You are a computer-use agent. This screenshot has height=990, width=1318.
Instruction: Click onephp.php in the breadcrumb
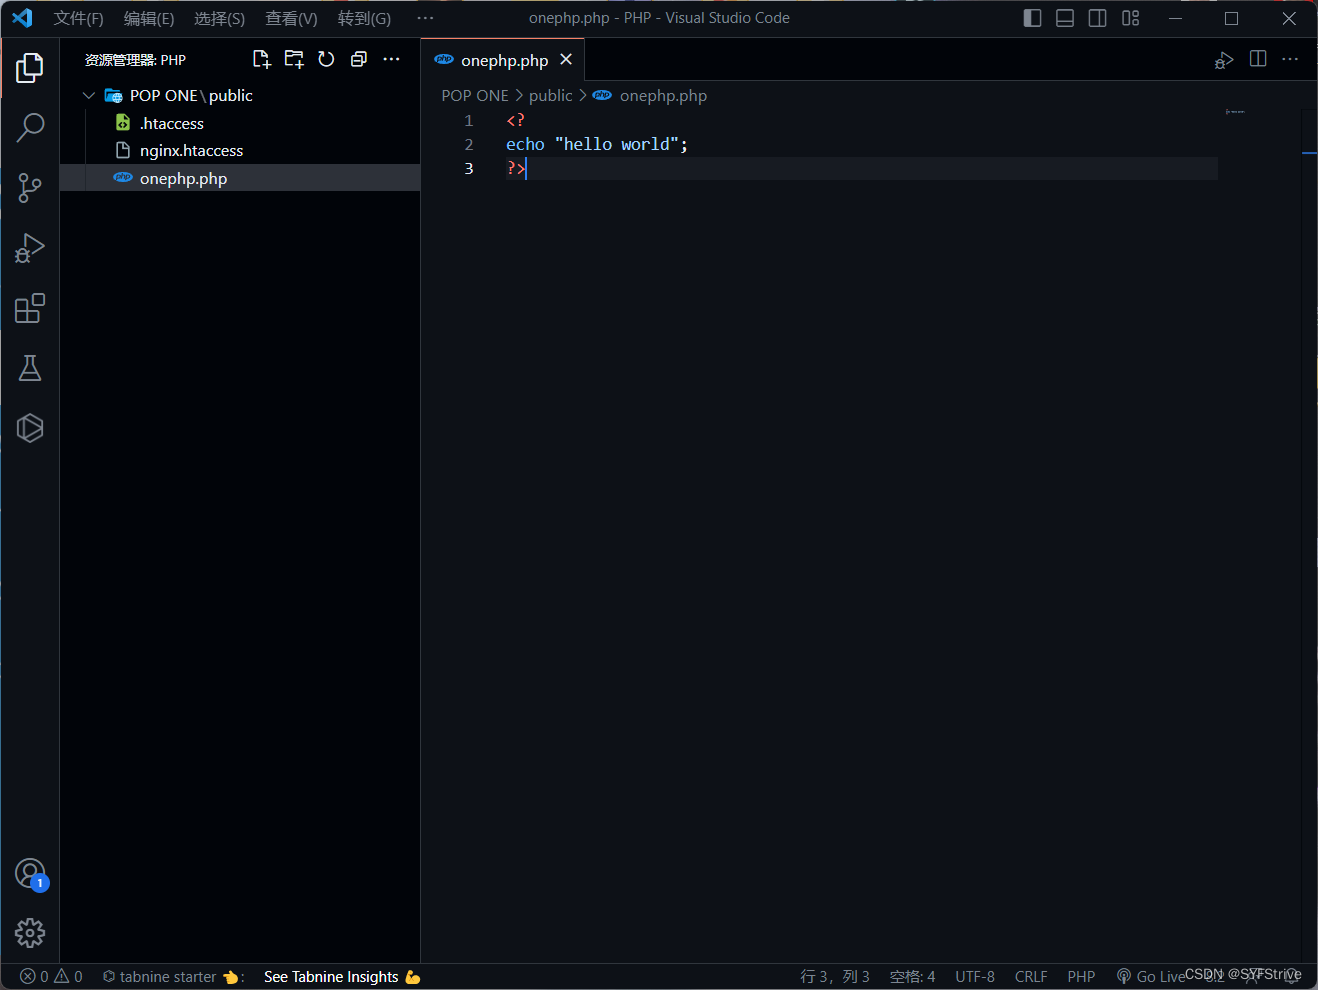coord(663,96)
